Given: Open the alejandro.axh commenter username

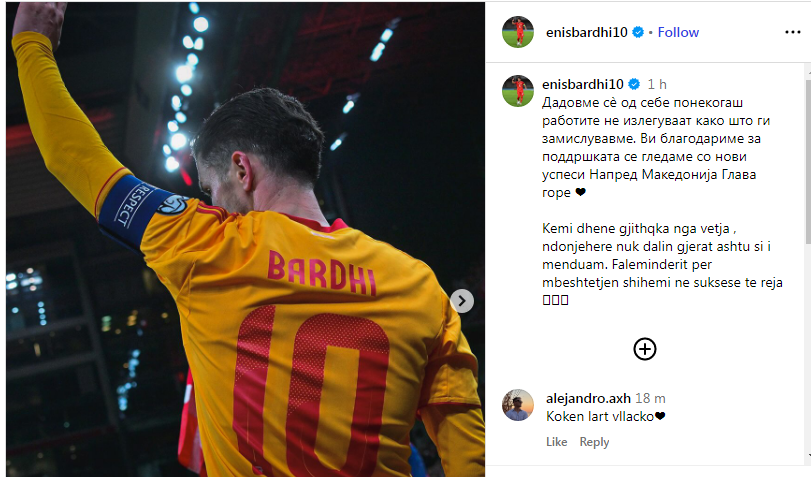Looking at the screenshot, I should click(x=588, y=398).
